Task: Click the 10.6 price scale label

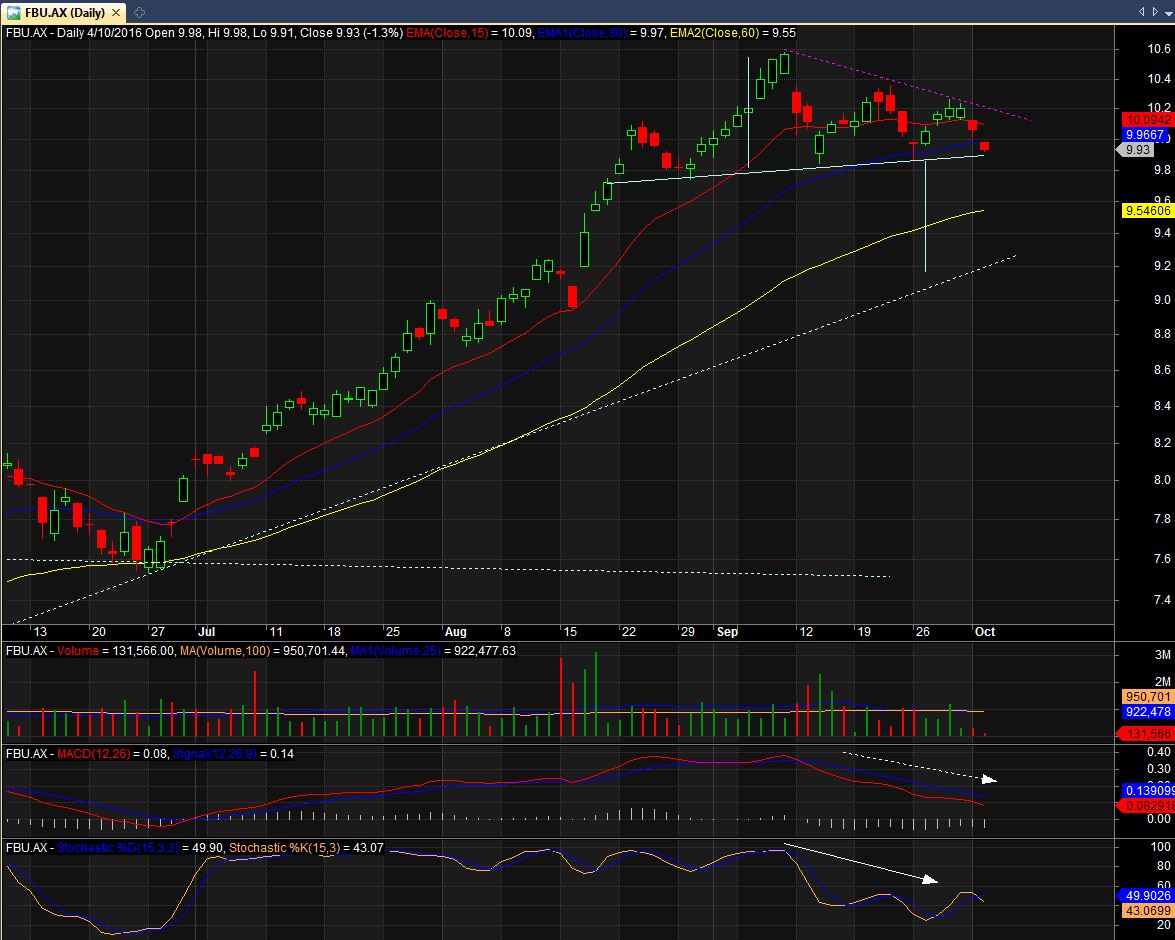Action: point(1159,49)
